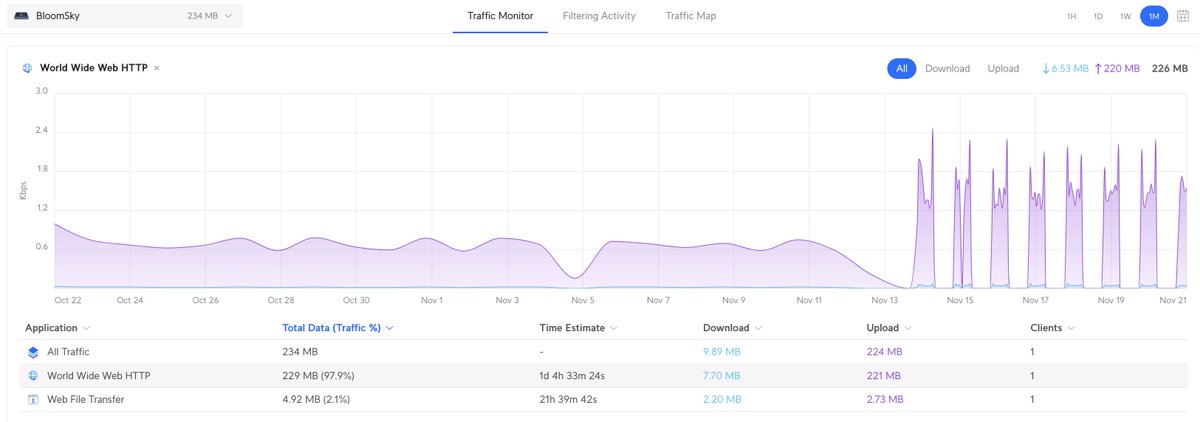The image size is (1200, 422).
Task: Click the 234 MB total data cell
Action: [x=300, y=352]
